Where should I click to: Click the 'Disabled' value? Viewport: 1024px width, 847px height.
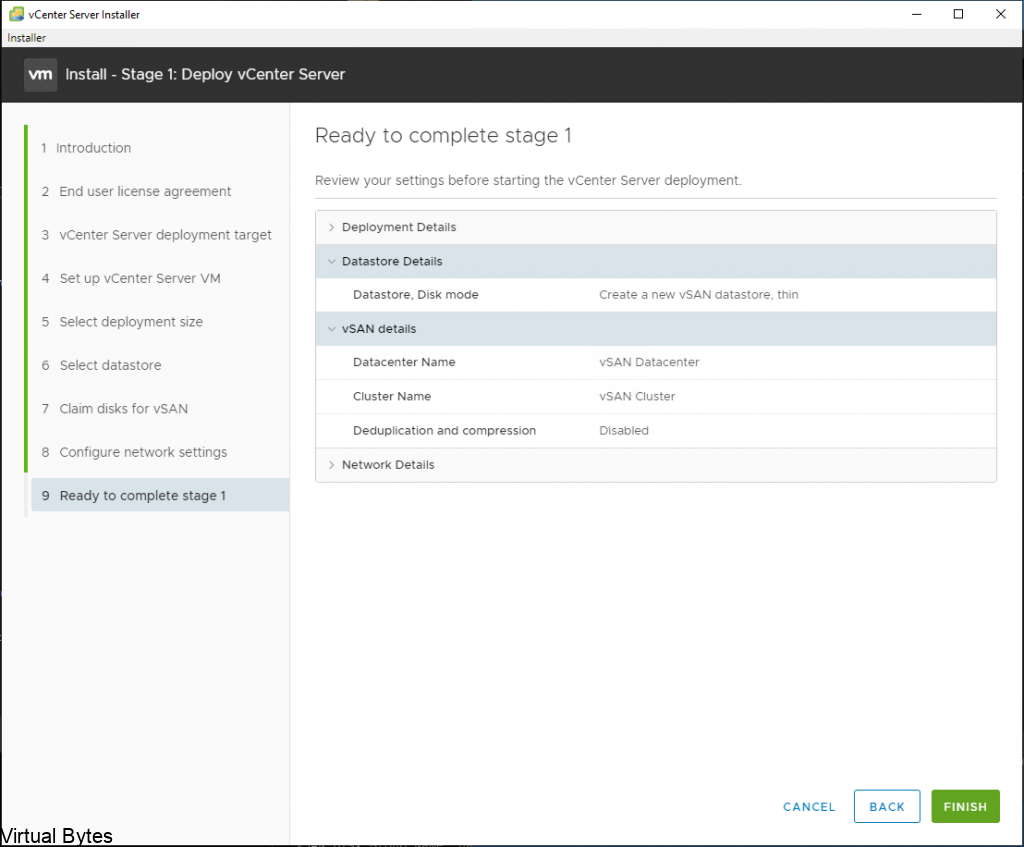pos(624,430)
